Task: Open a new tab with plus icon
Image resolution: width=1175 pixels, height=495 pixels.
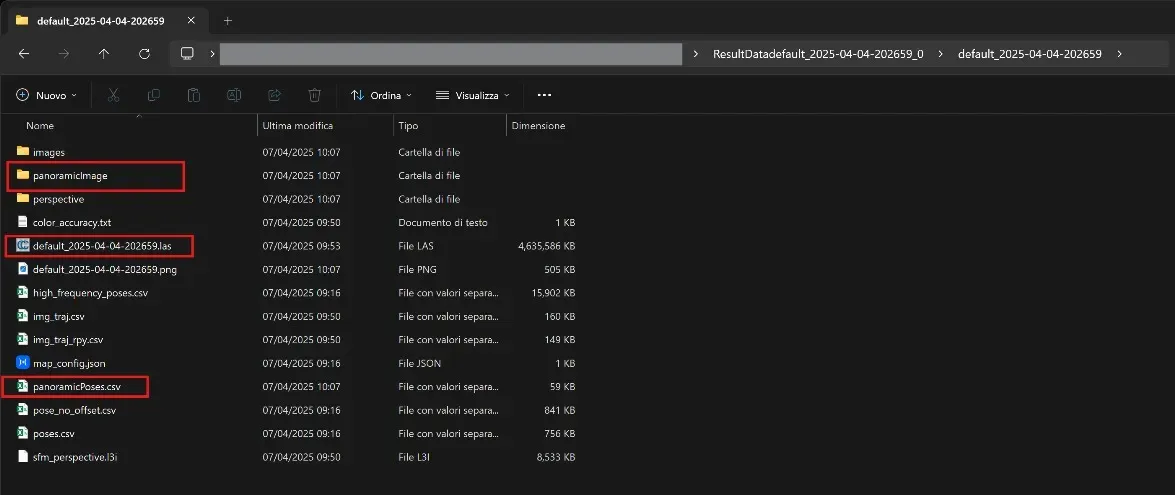Action: point(228,20)
